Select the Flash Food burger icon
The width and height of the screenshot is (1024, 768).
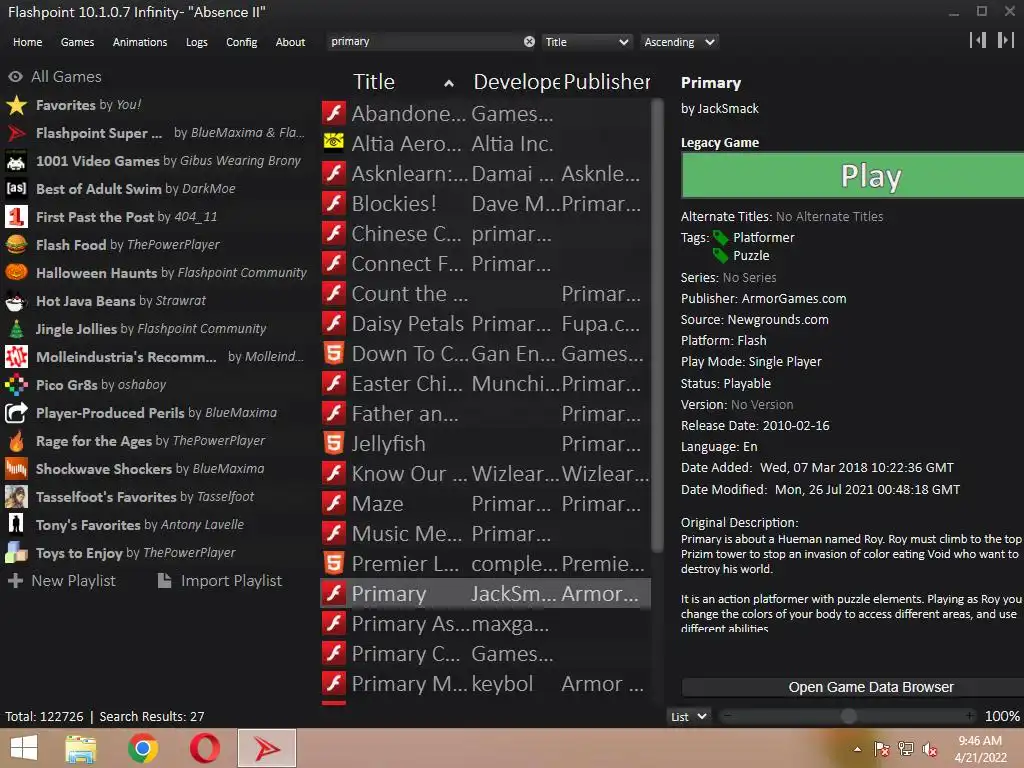tap(16, 245)
